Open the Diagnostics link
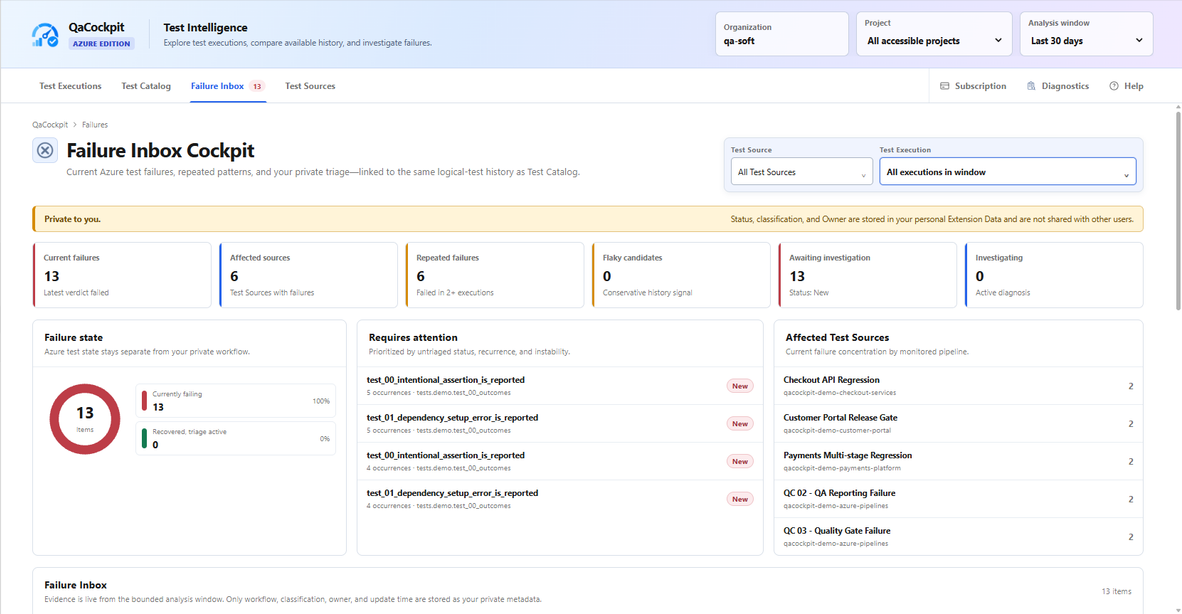Viewport: 1182px width, 614px height. 1058,86
